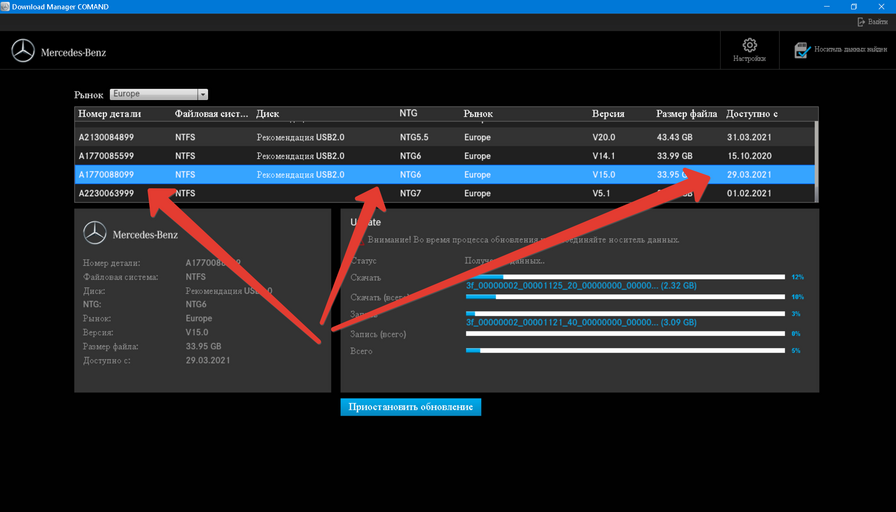Click the Mercedes-Benz star logo in header

23,51
